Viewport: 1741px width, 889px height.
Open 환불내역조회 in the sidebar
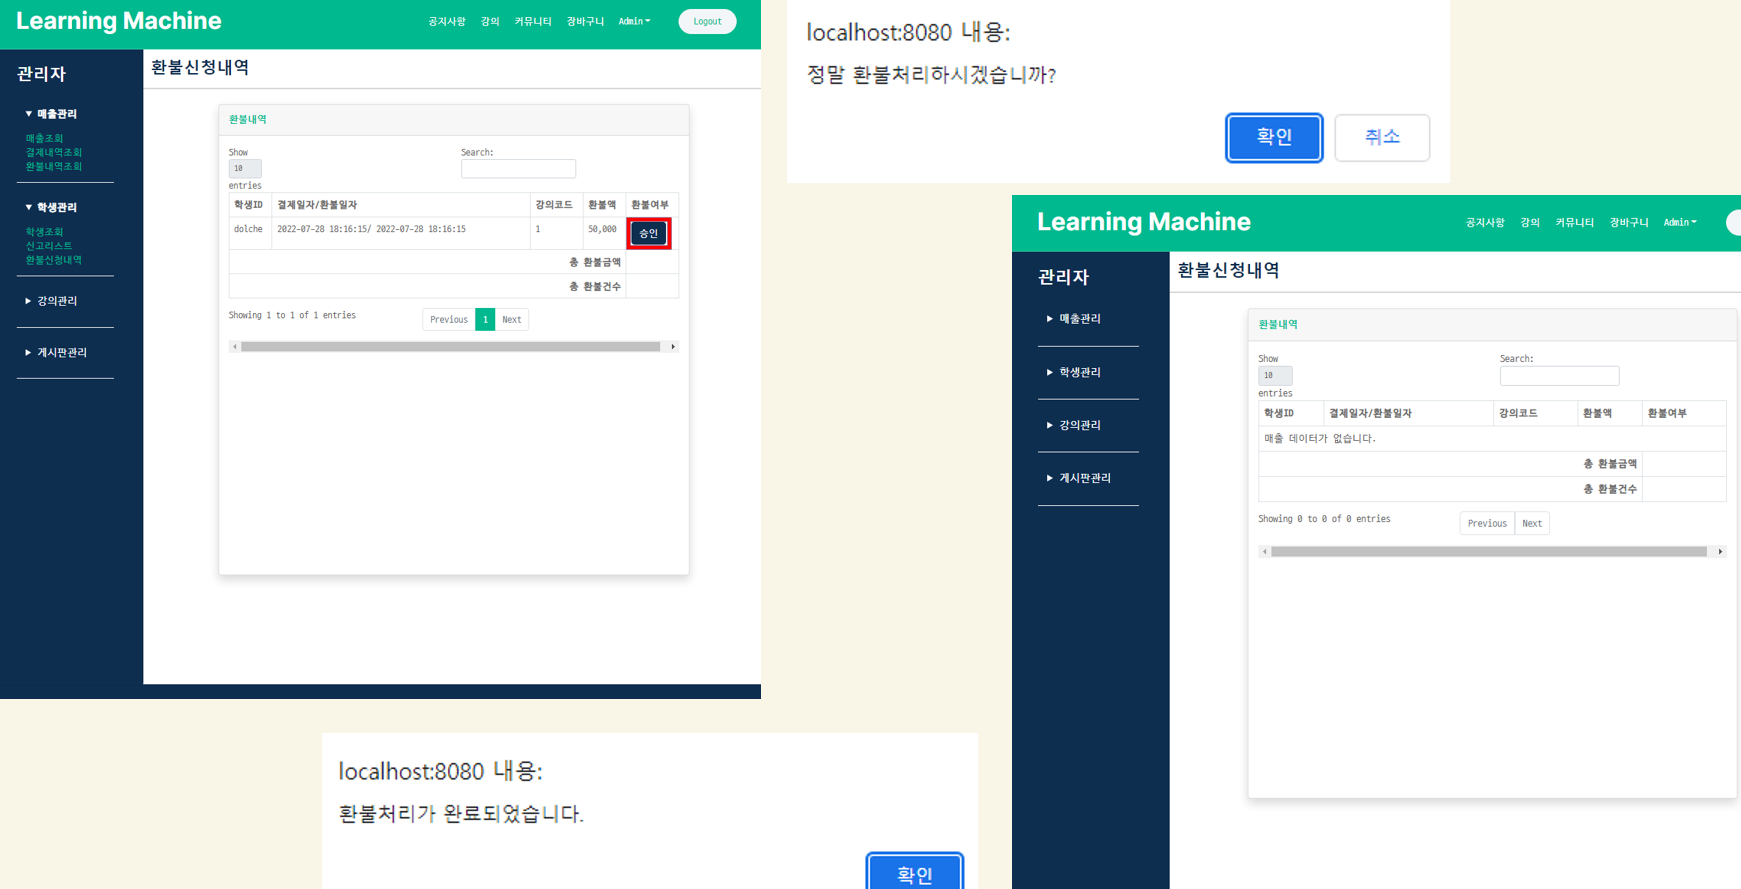54,166
